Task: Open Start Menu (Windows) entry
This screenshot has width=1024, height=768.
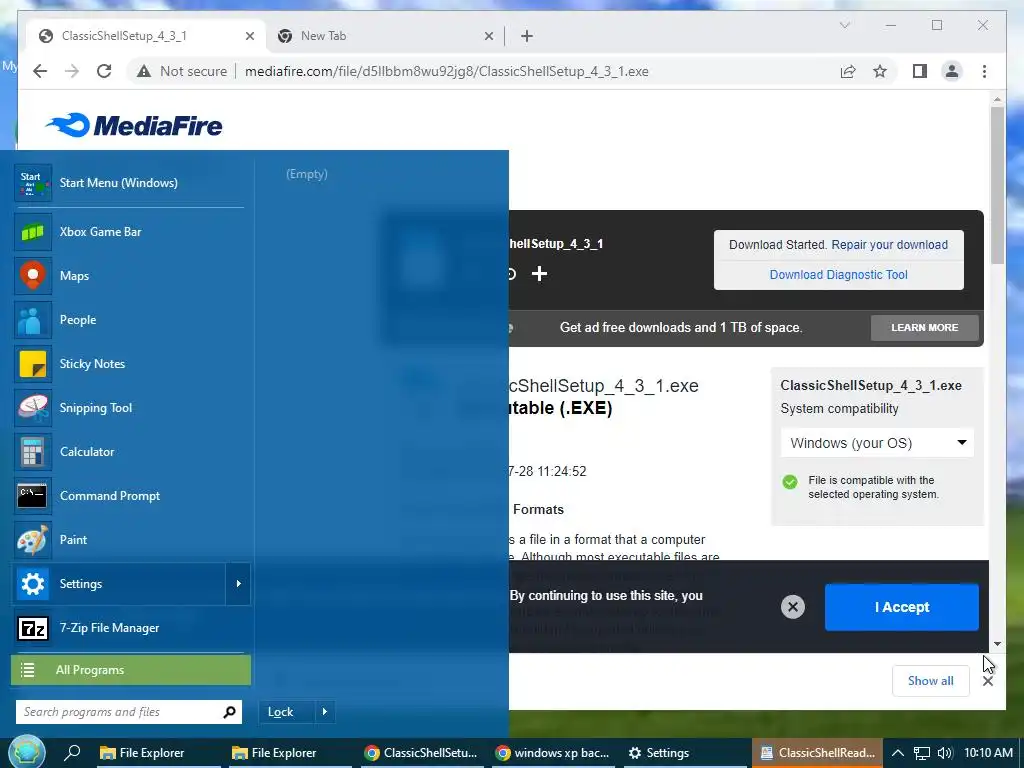Action: tap(131, 183)
